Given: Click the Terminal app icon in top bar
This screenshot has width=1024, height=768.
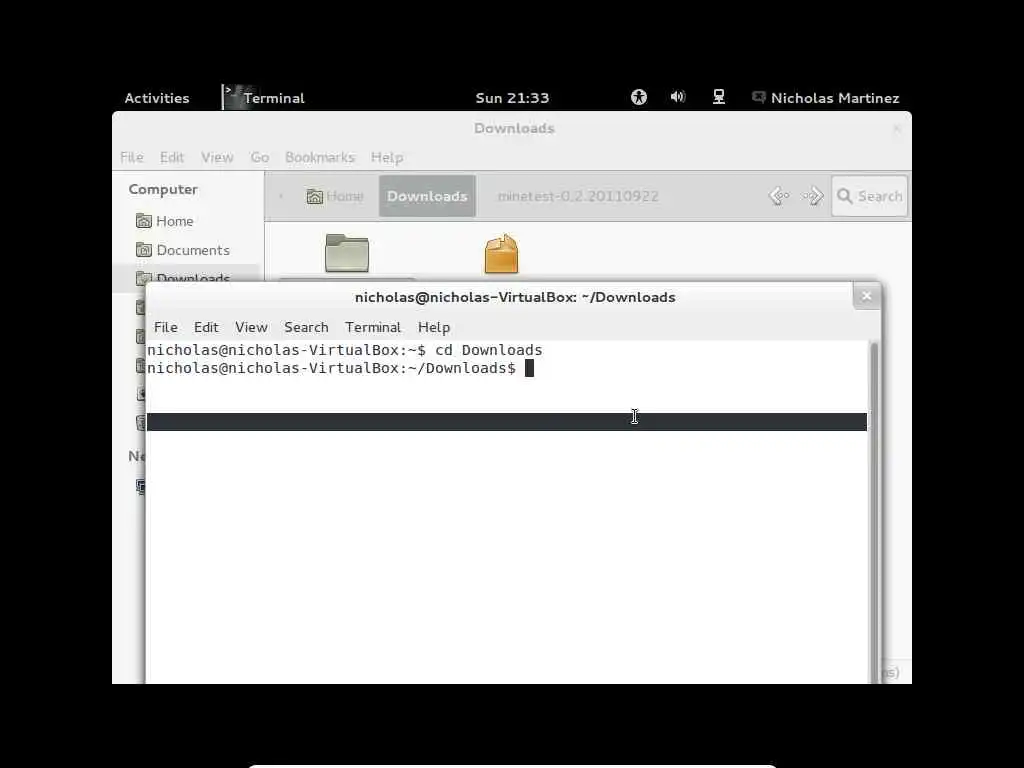Looking at the screenshot, I should [x=235, y=97].
